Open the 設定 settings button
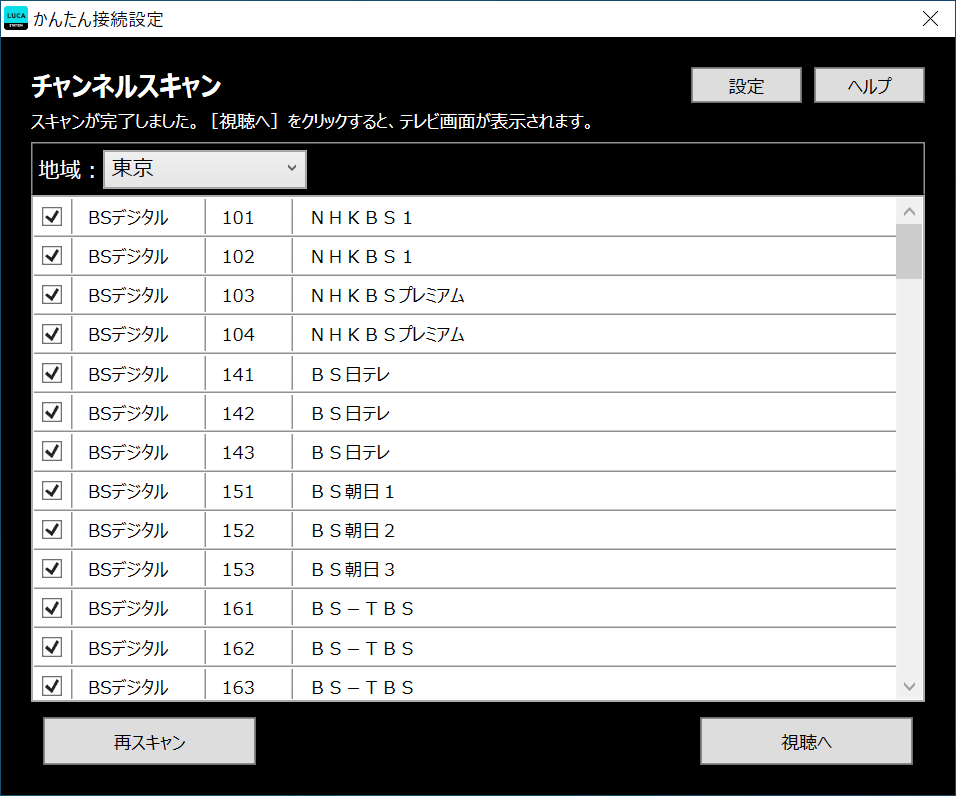Viewport: 956px width, 796px height. [746, 86]
